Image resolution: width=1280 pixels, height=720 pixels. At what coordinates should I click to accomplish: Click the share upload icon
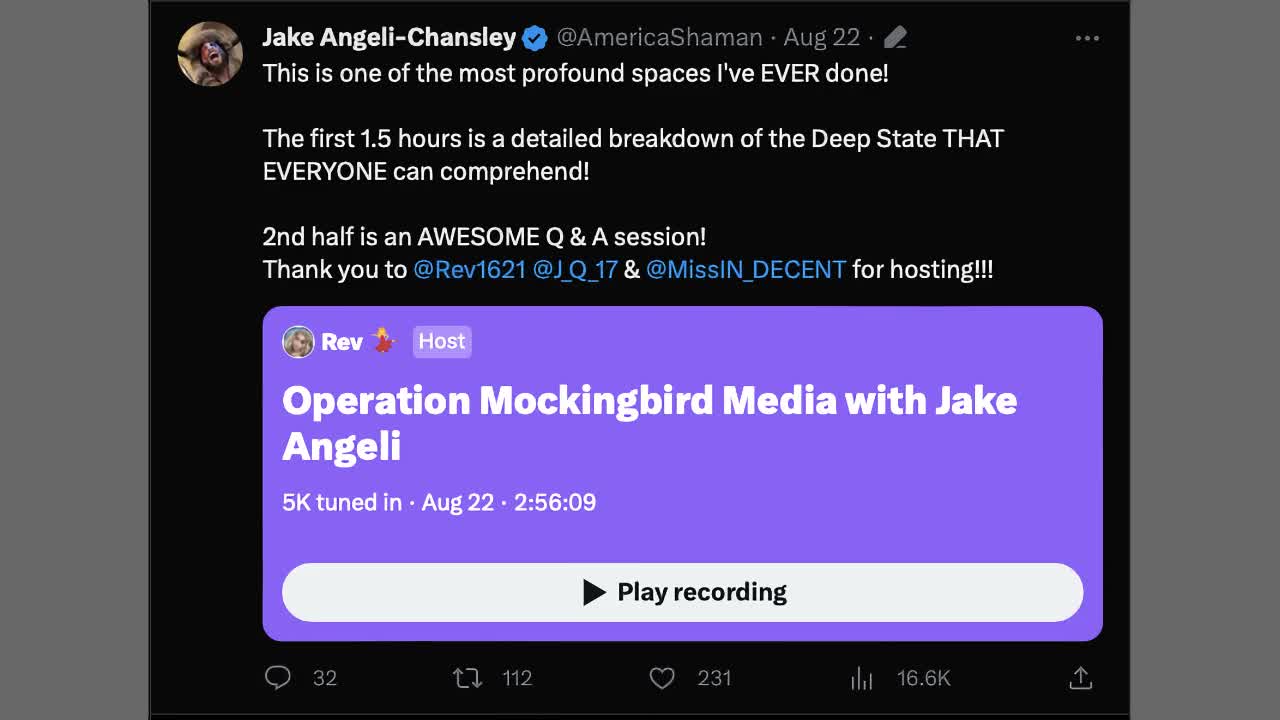(x=1080, y=678)
